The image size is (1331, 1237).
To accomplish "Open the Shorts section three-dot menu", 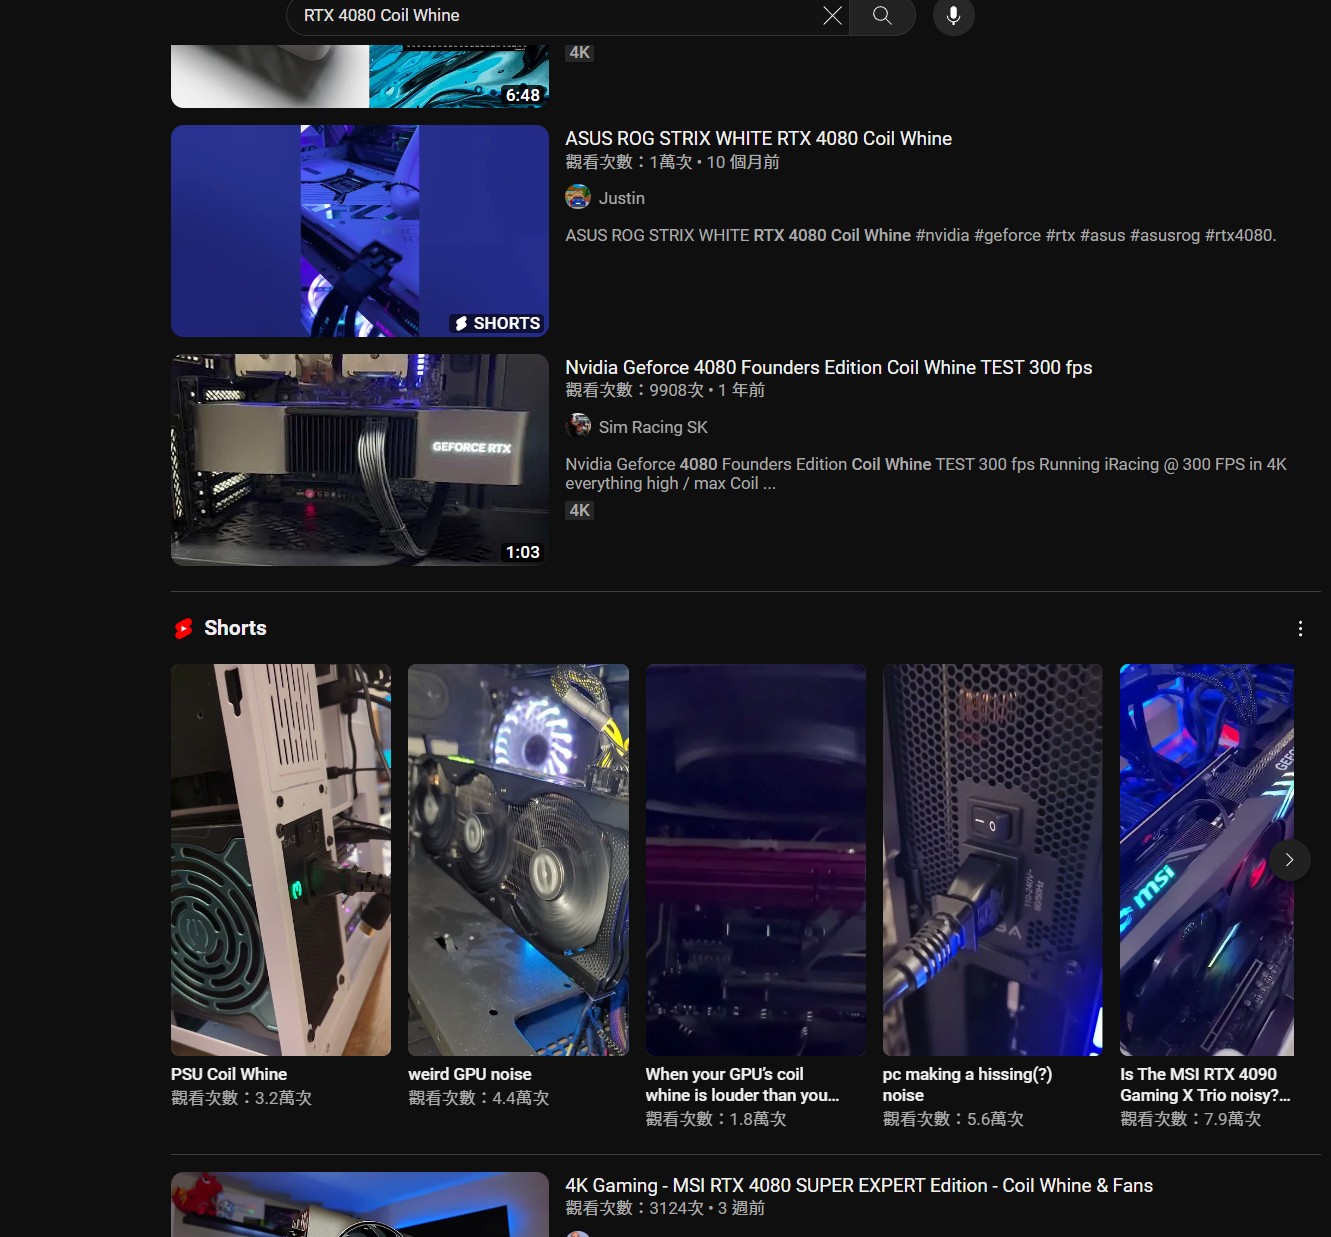I will pos(1300,628).
